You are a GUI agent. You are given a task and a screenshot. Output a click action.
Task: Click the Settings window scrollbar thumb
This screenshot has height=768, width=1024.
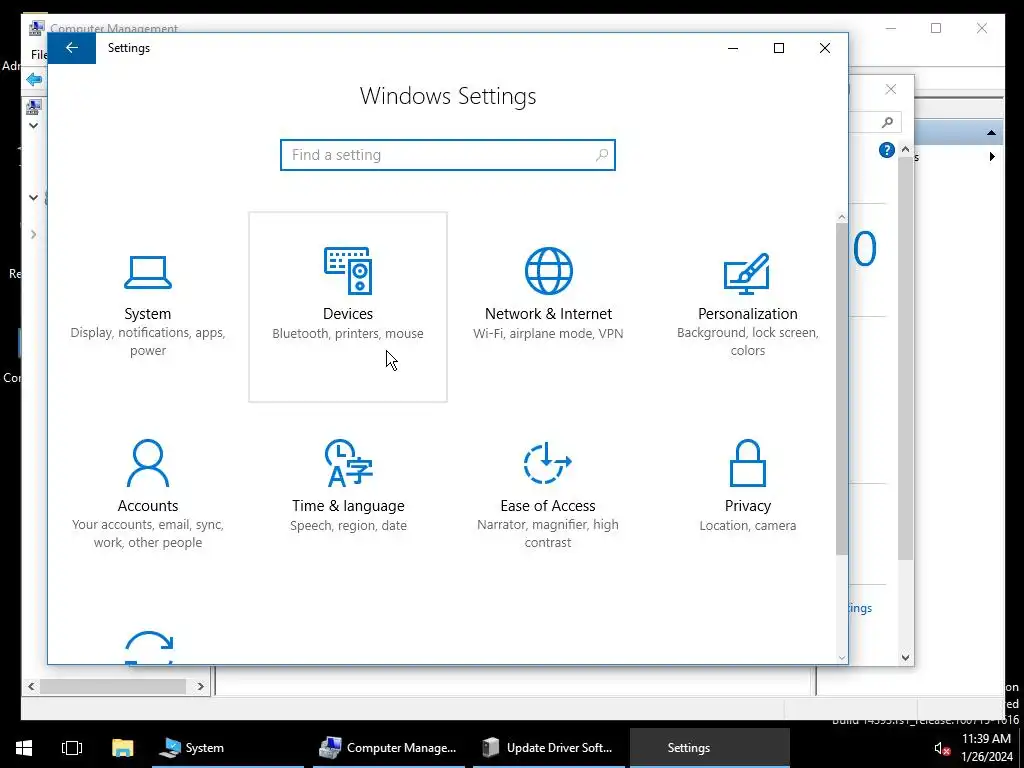(841, 389)
